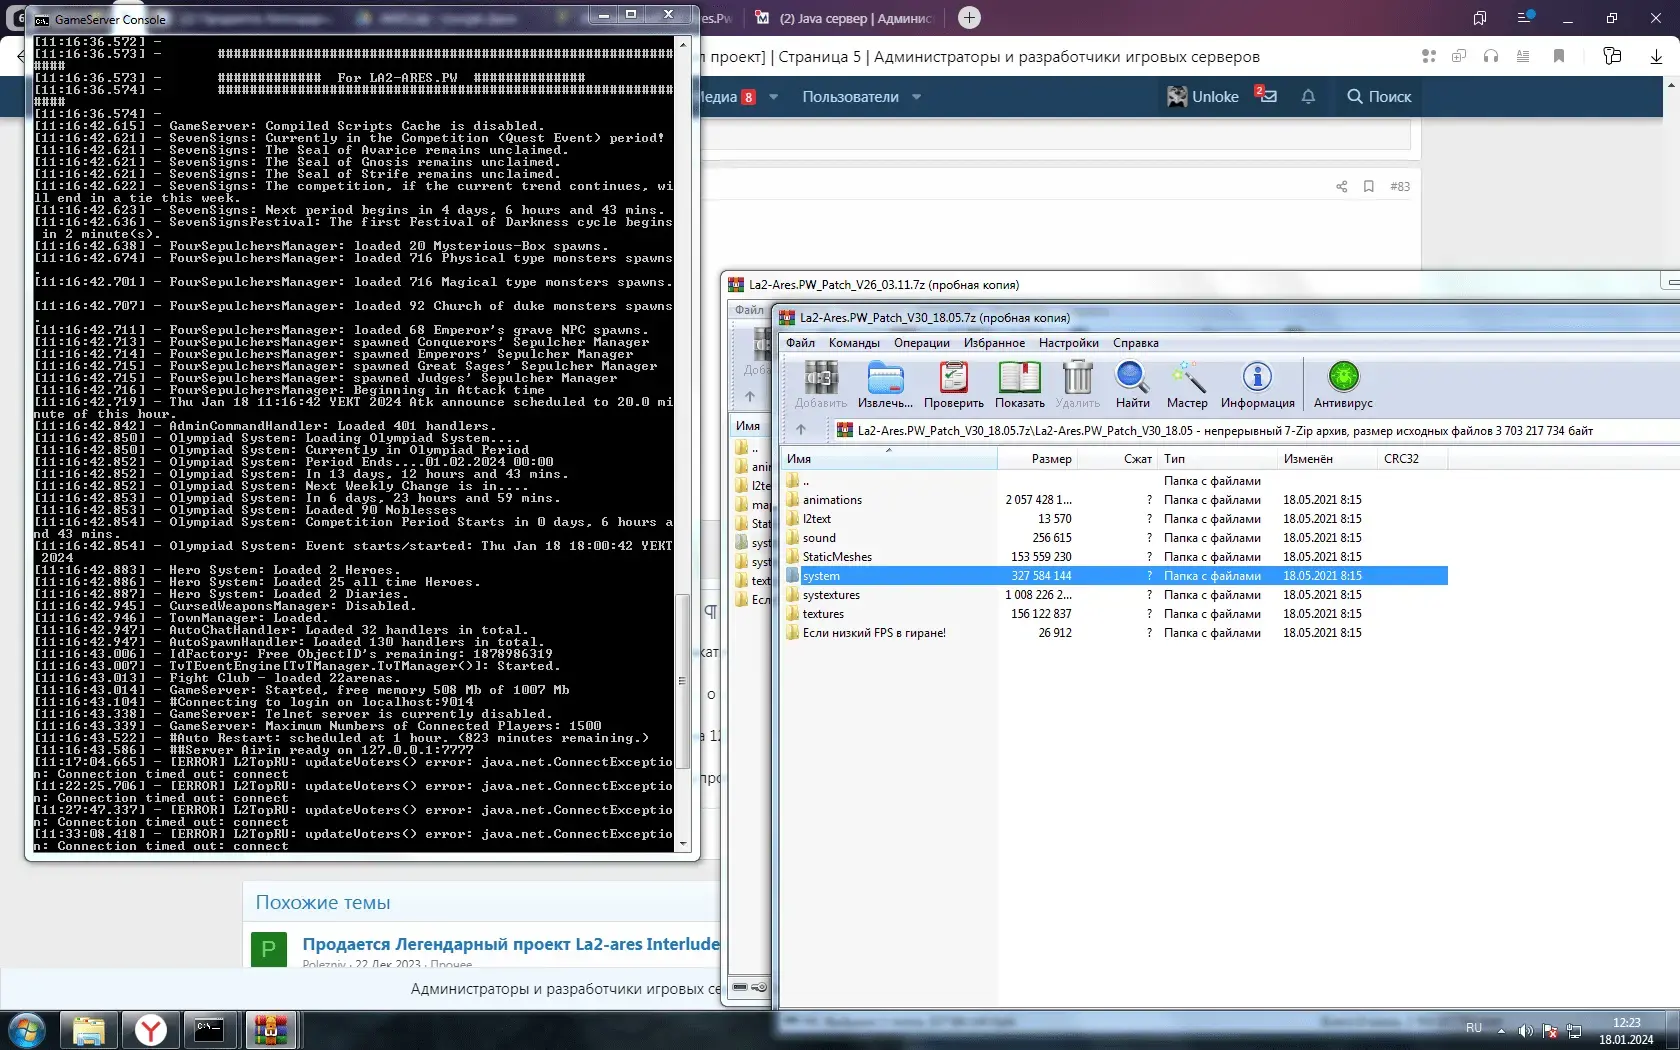Open Пользователи forum menu
The width and height of the screenshot is (1680, 1050).
(x=850, y=97)
